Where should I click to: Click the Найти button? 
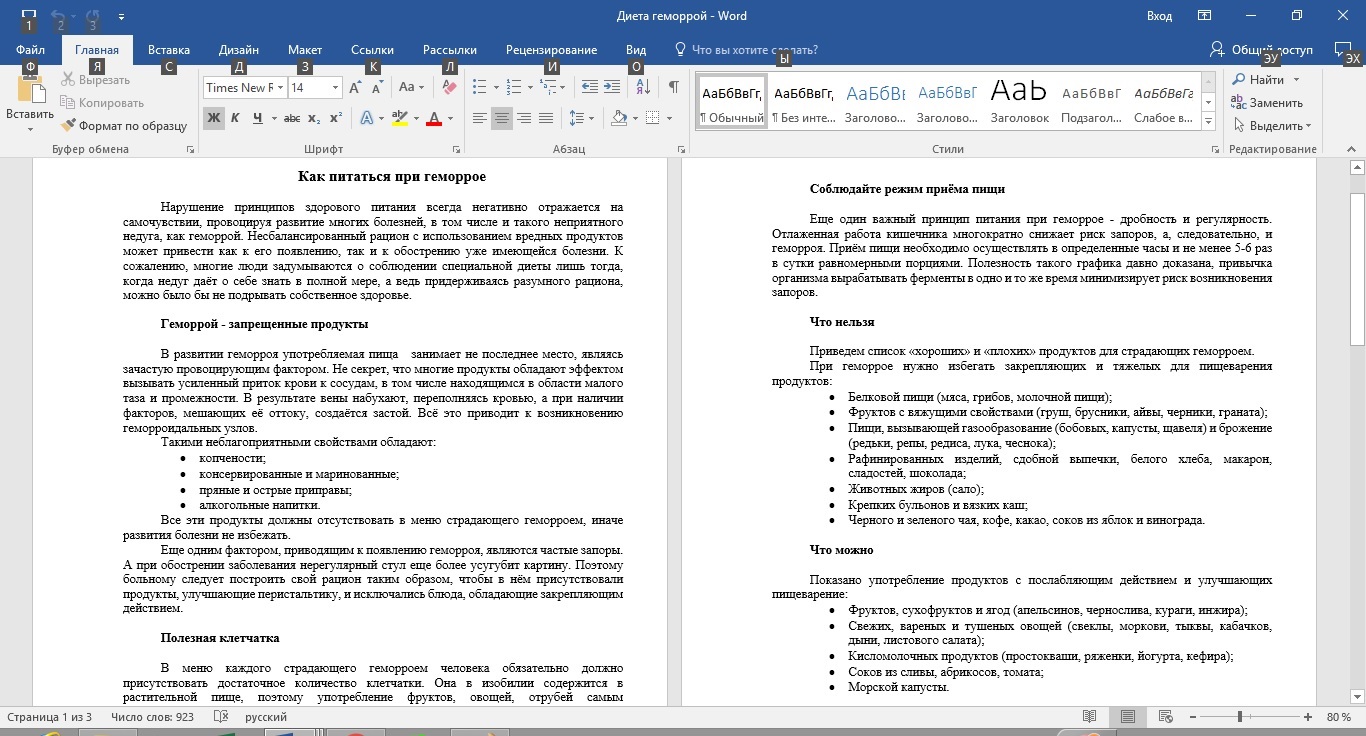(1258, 80)
